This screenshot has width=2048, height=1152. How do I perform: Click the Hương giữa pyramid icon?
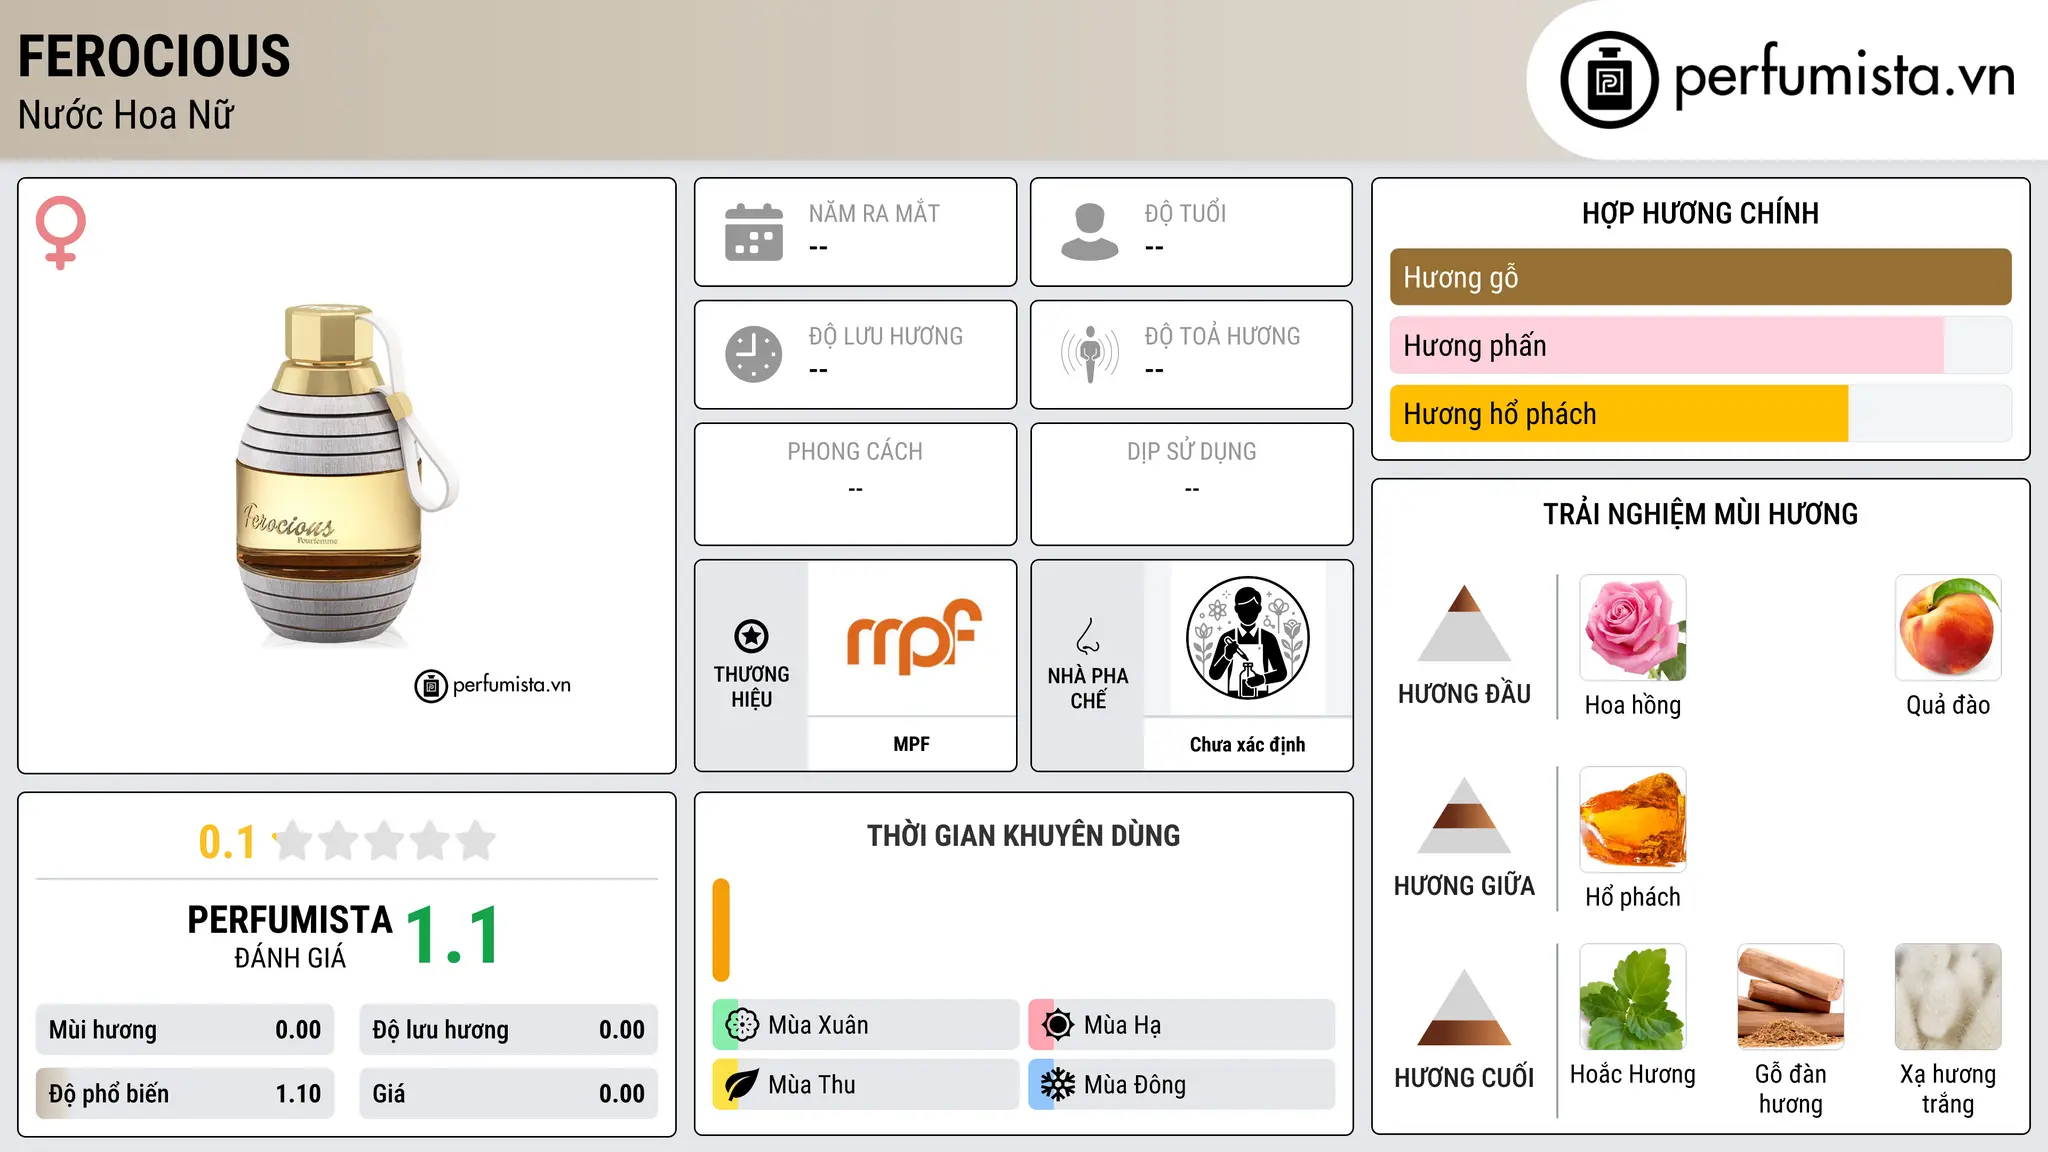coord(1464,815)
